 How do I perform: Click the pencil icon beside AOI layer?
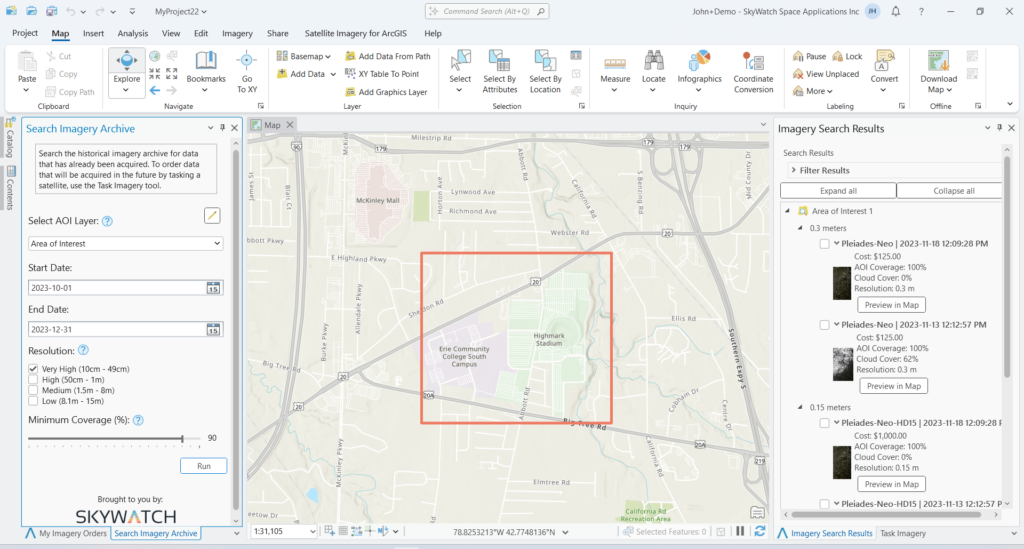pos(212,215)
